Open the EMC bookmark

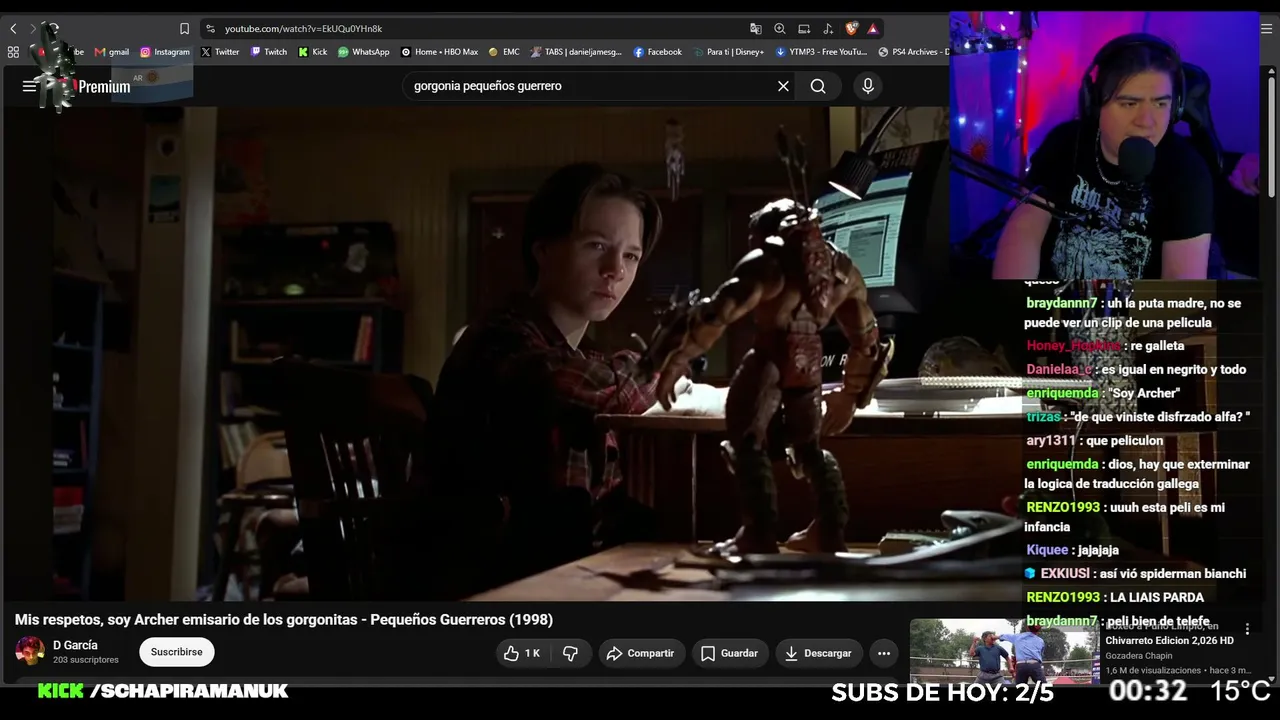(505, 52)
